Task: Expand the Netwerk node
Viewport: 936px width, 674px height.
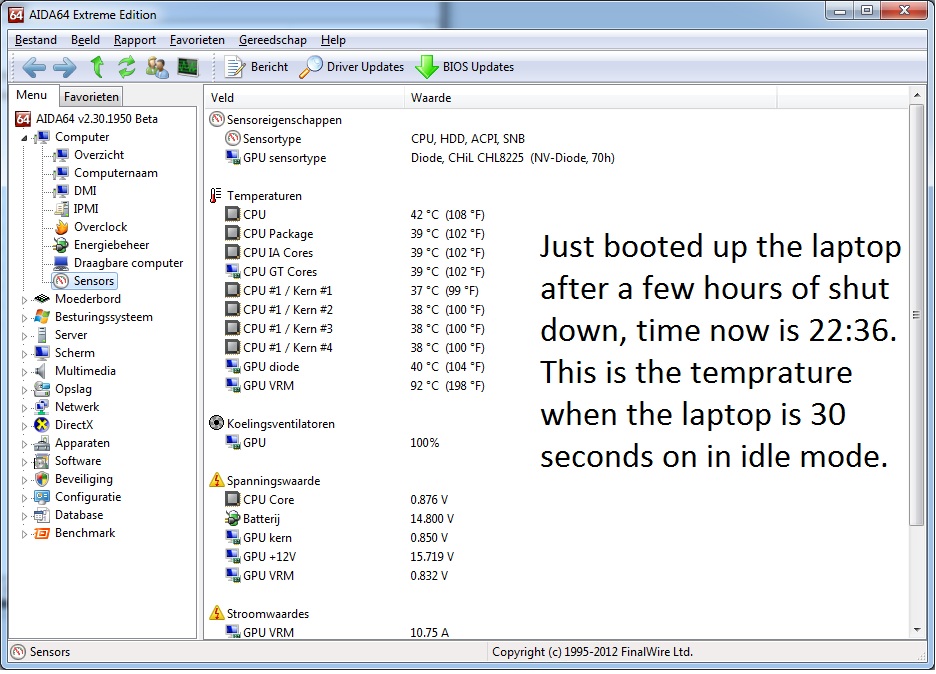Action: (x=24, y=408)
